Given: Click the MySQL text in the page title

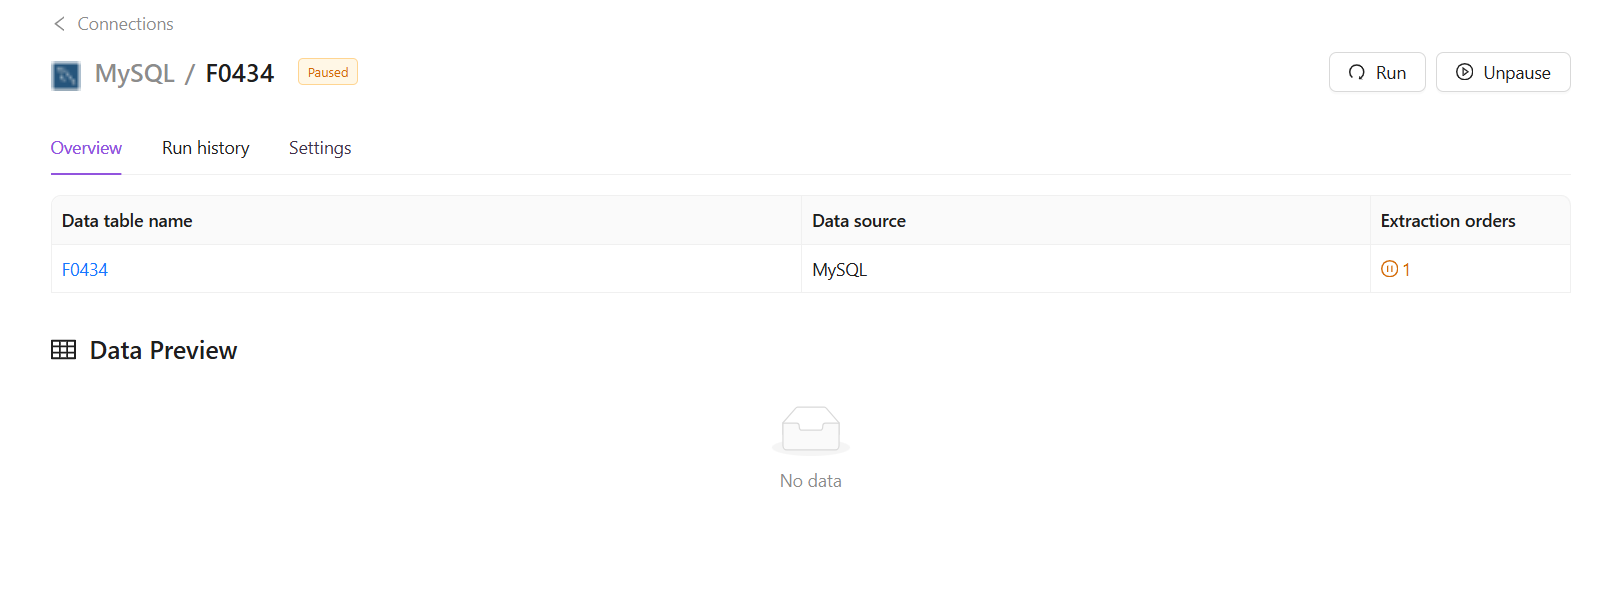Looking at the screenshot, I should point(135,73).
